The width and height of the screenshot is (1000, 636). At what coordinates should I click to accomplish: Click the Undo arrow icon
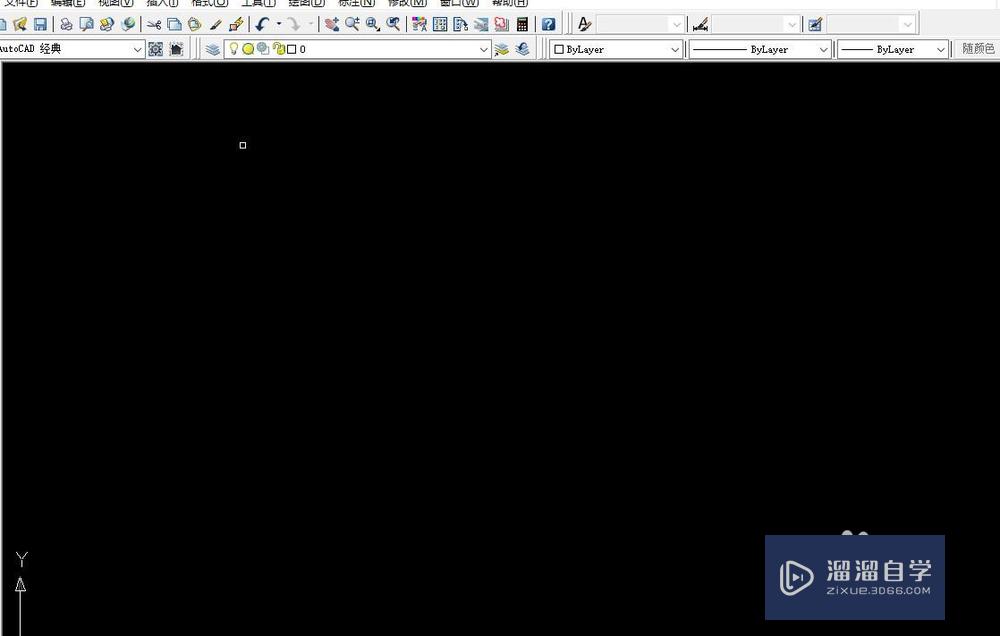point(260,23)
